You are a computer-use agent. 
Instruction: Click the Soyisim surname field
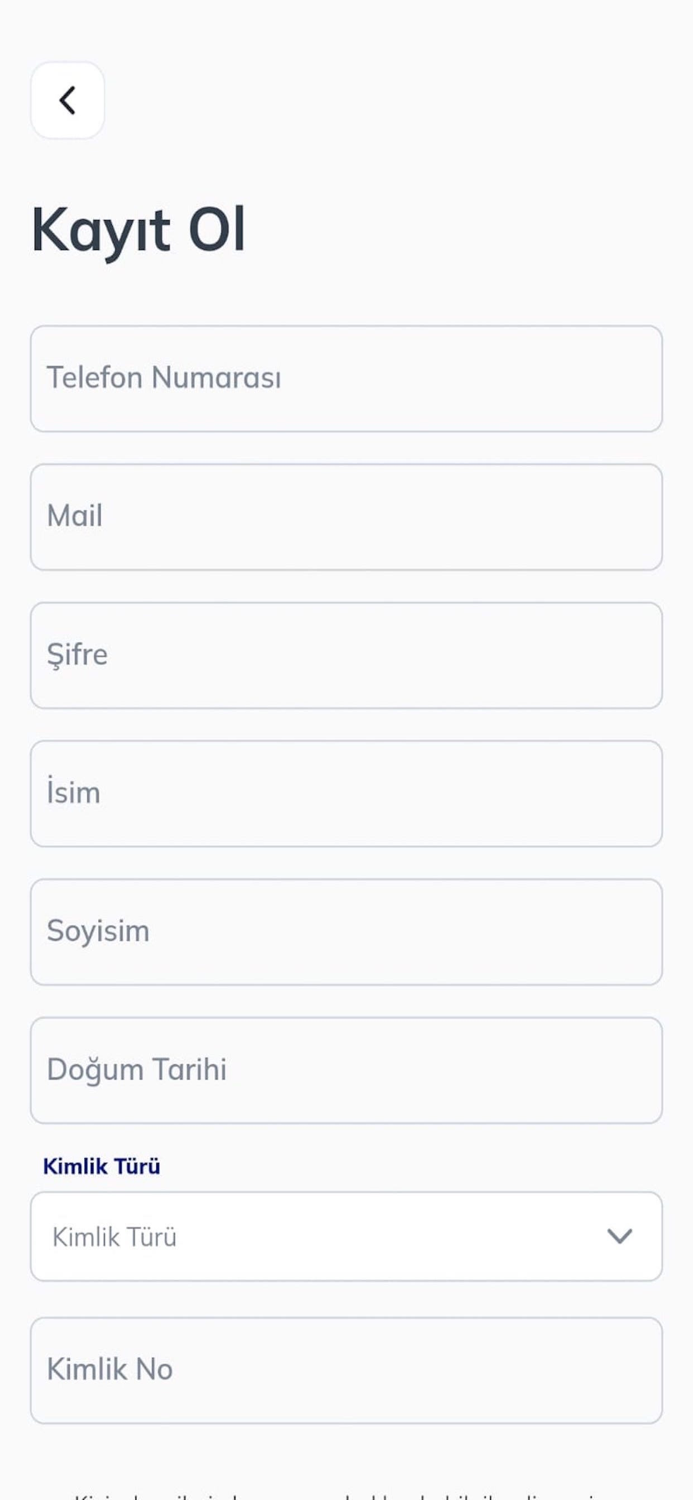pyautogui.click(x=346, y=931)
